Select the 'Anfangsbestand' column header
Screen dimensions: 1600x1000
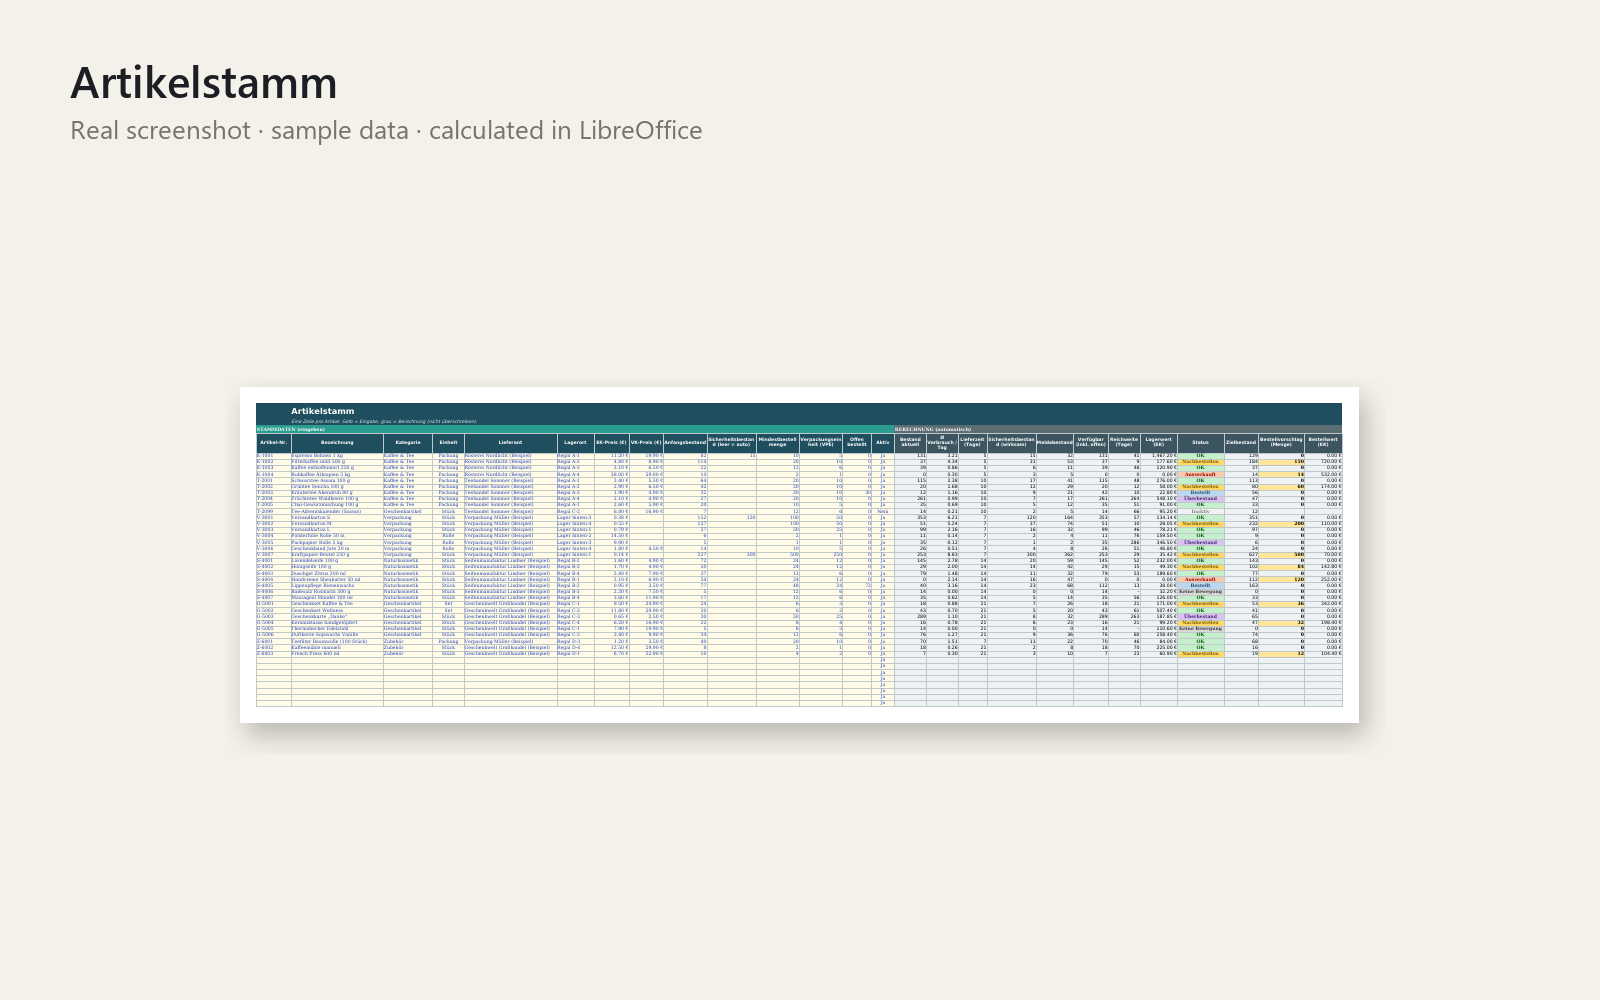point(685,443)
